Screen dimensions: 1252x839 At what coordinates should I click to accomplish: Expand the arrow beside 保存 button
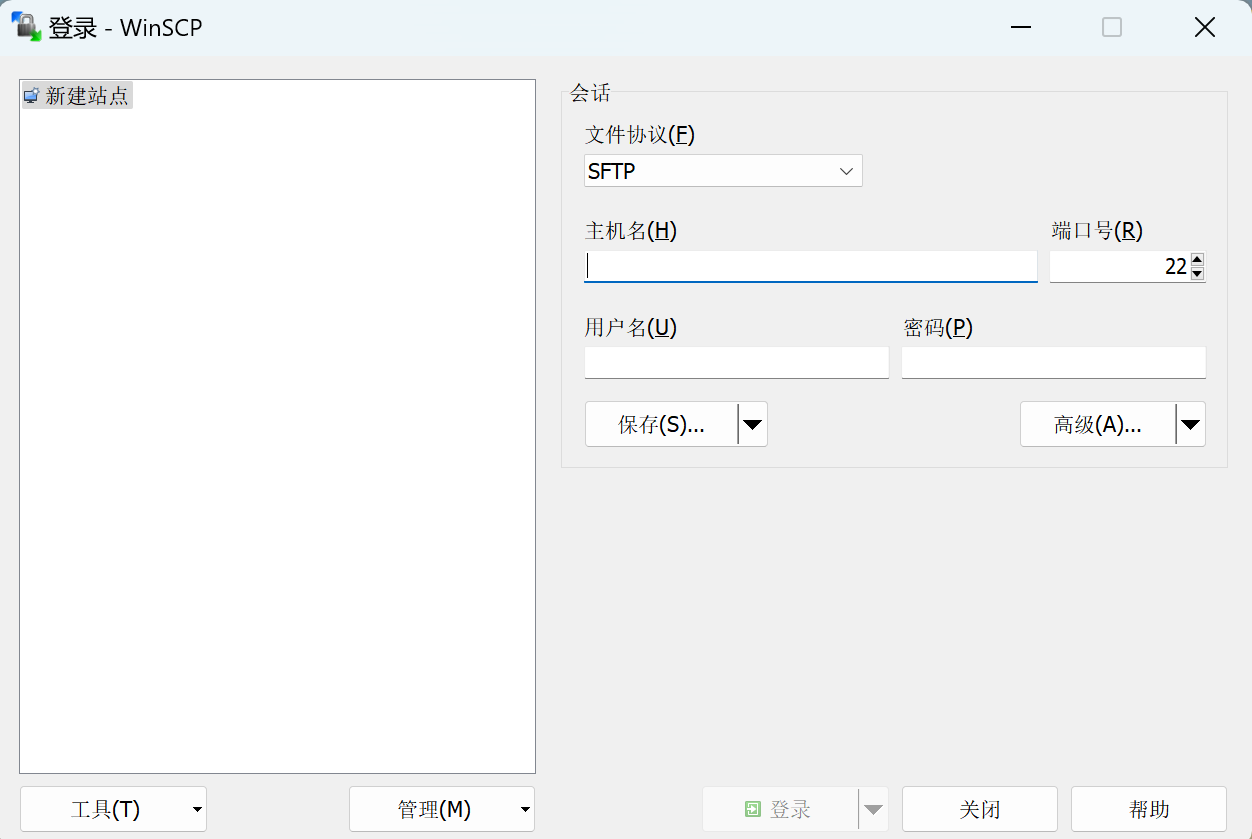pos(753,424)
